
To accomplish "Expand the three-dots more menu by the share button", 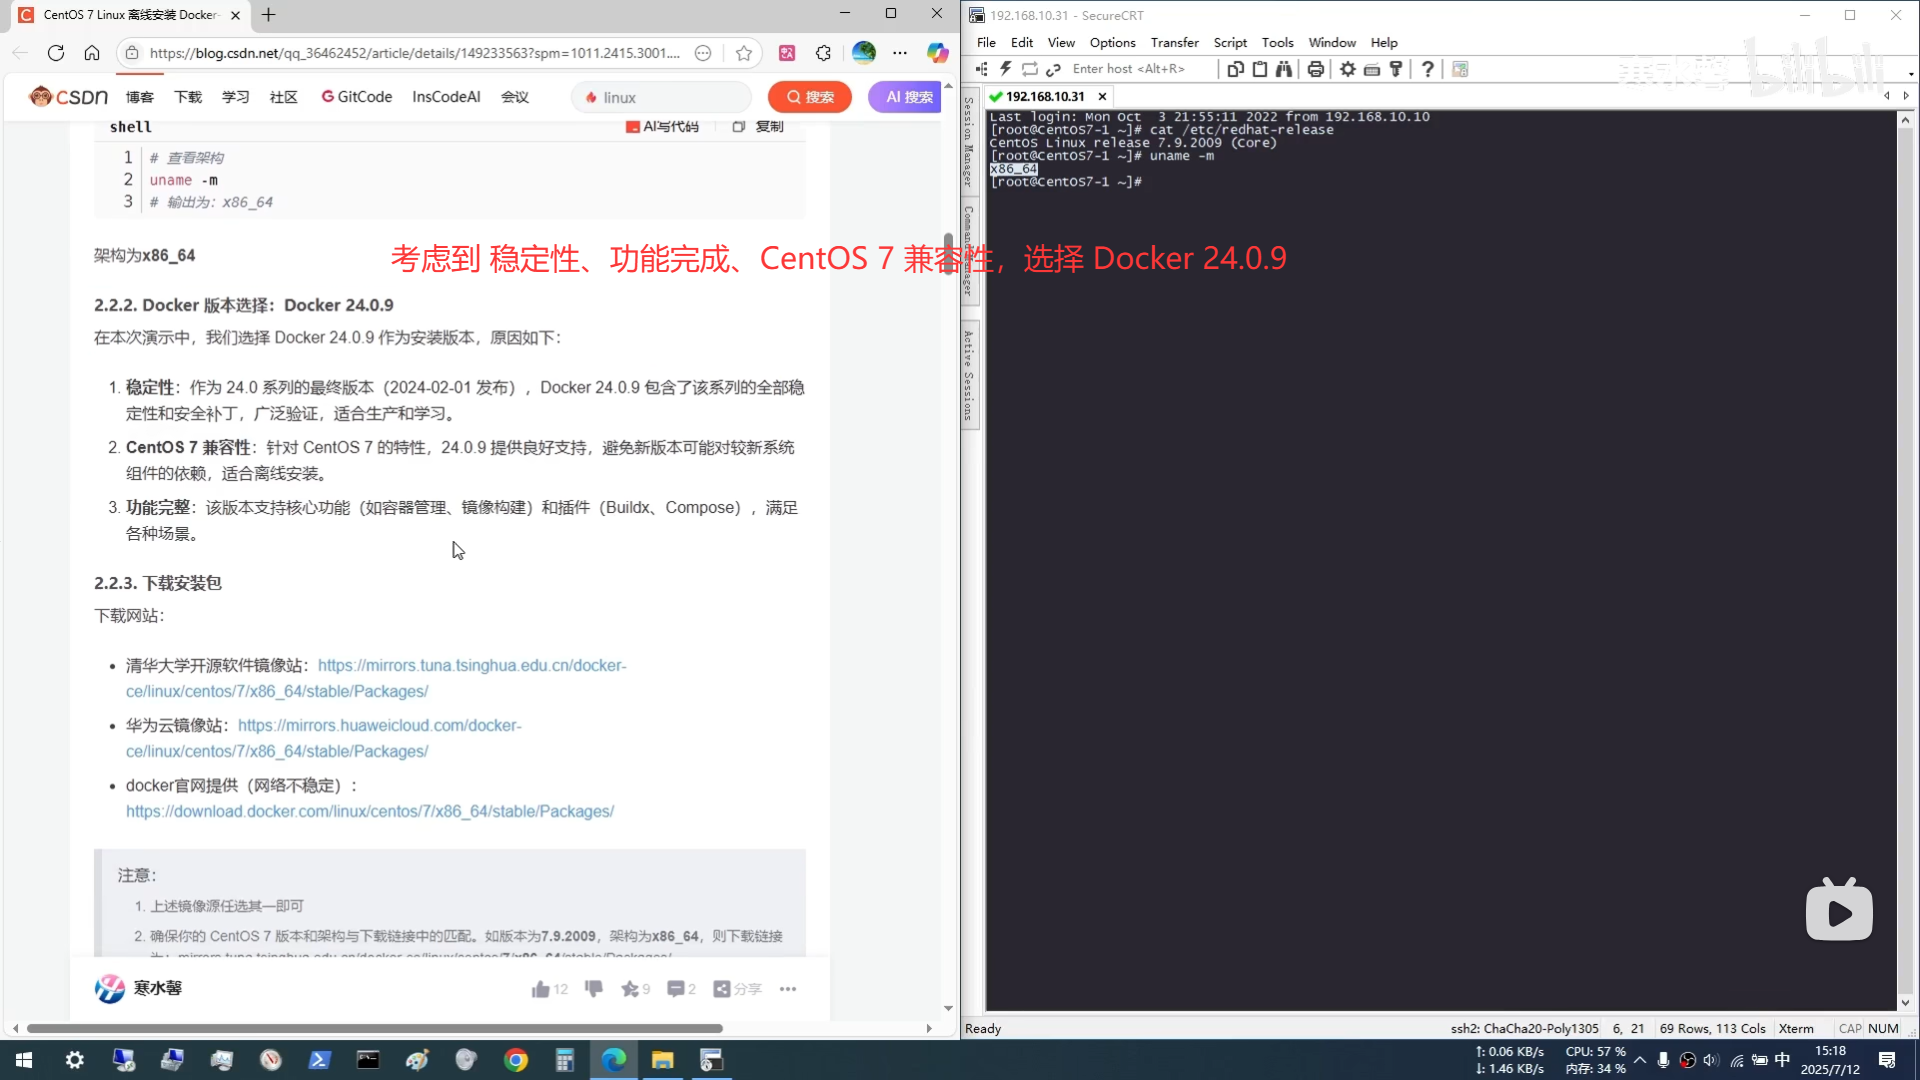I will click(788, 989).
